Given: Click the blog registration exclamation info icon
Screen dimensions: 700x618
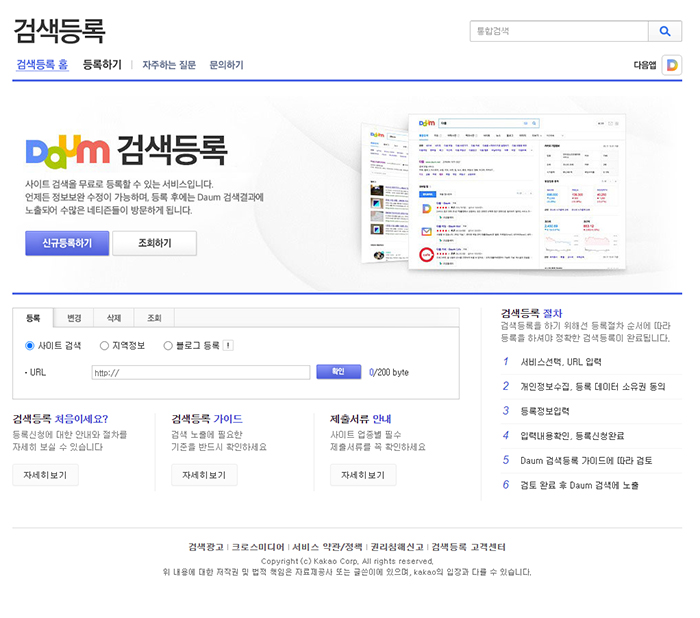Looking at the screenshot, I should click(x=228, y=346).
